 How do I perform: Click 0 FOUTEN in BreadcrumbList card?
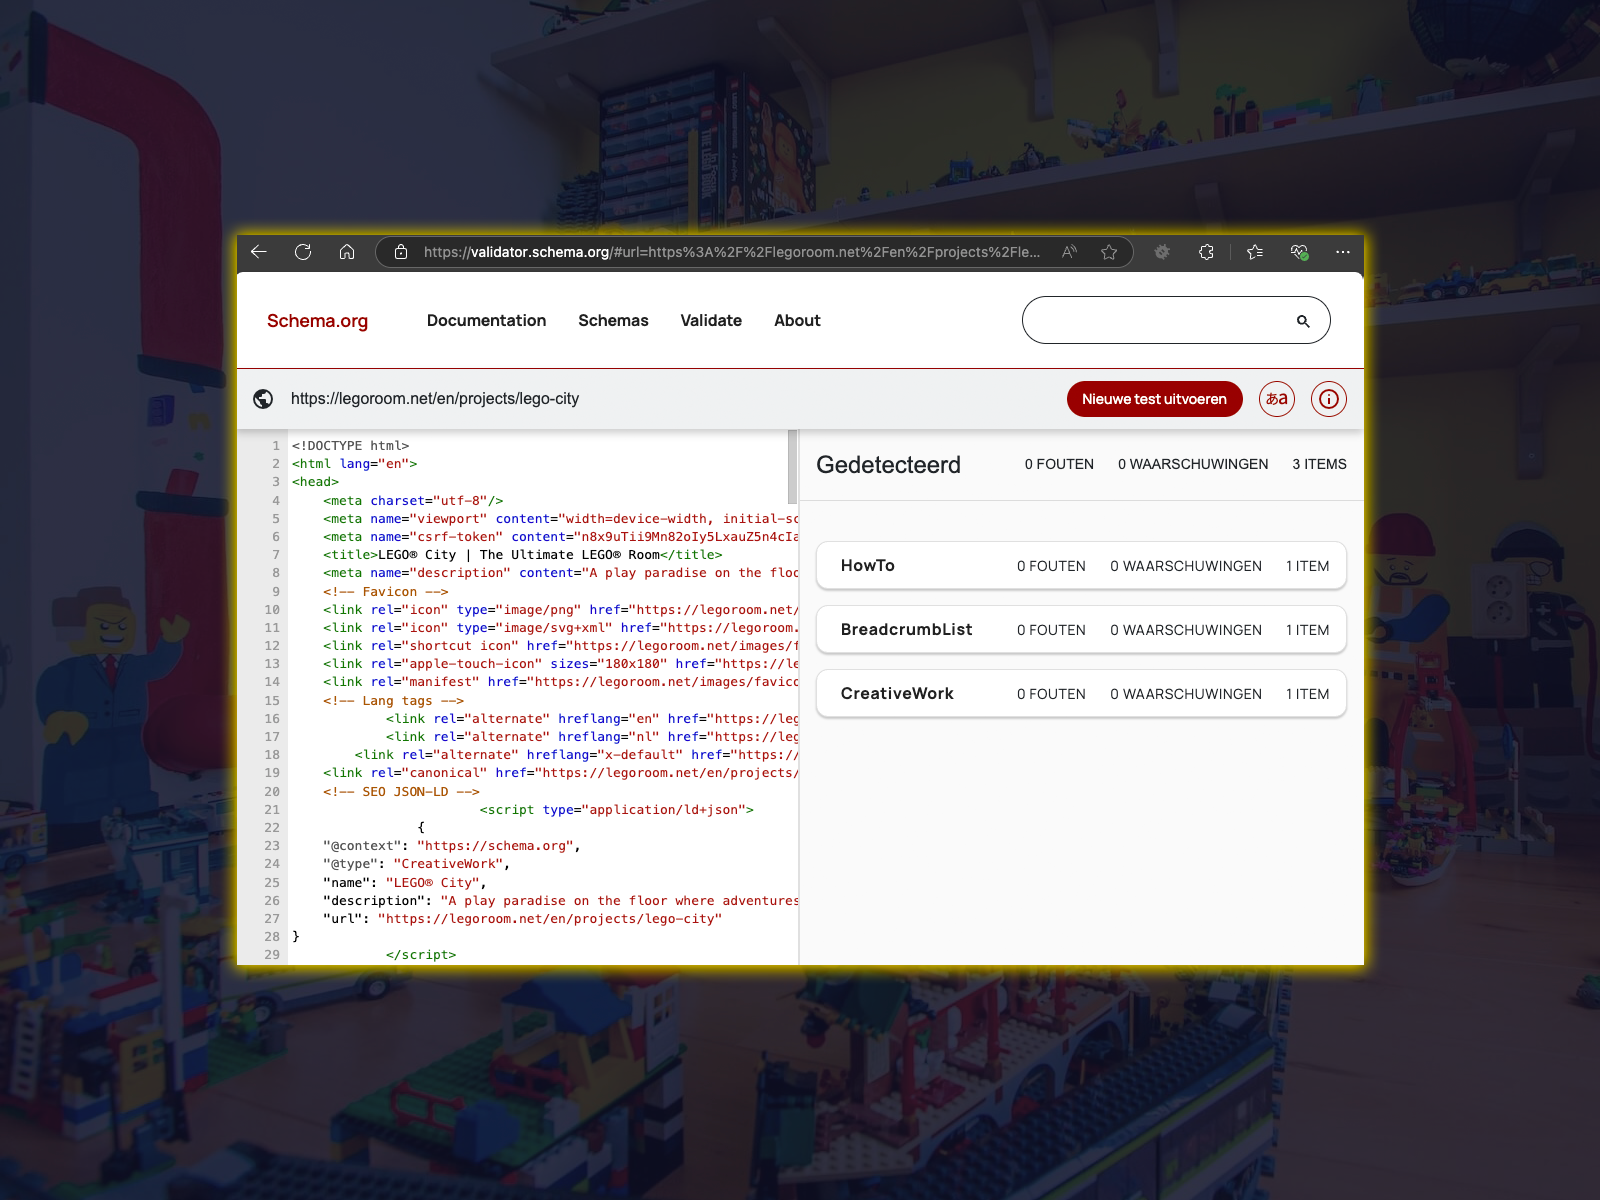(x=1051, y=630)
